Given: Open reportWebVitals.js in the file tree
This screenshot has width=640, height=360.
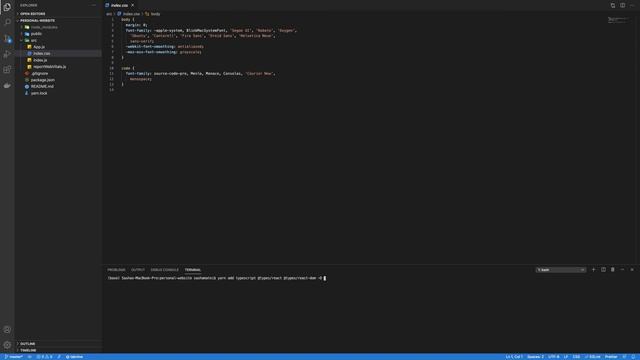Looking at the screenshot, I should 49,67.
